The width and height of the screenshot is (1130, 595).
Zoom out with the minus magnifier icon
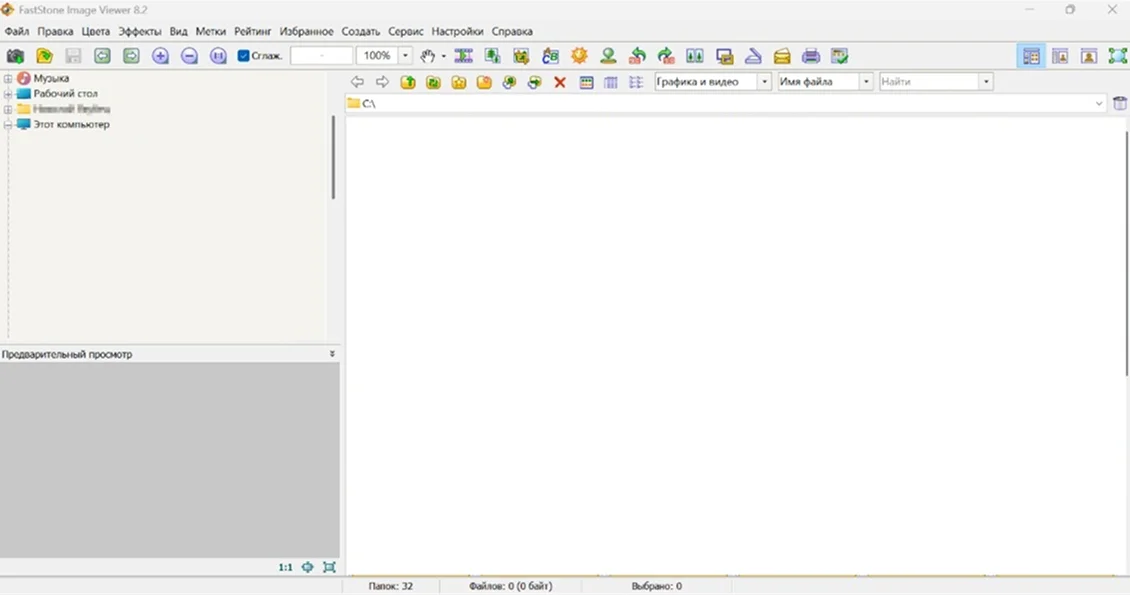tap(189, 55)
